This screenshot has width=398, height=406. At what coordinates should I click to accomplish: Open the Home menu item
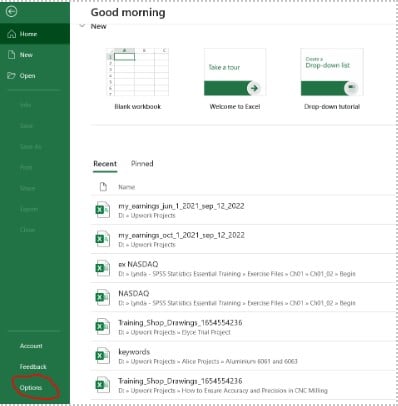(35, 34)
